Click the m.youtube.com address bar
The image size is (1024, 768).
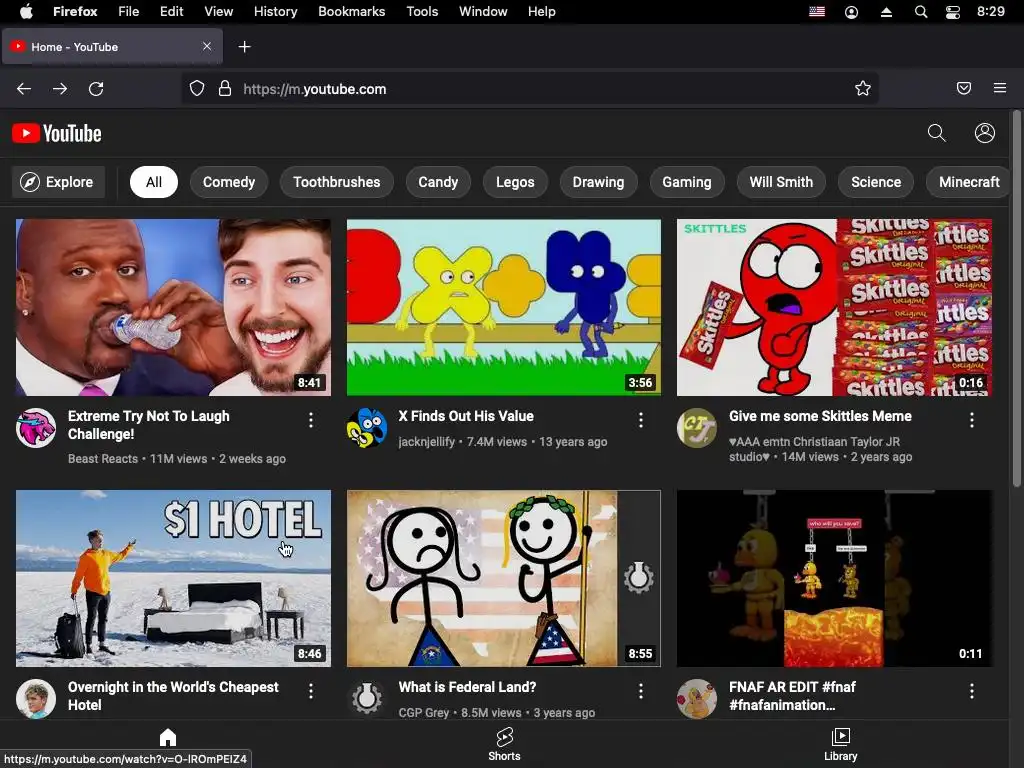pyautogui.click(x=529, y=89)
